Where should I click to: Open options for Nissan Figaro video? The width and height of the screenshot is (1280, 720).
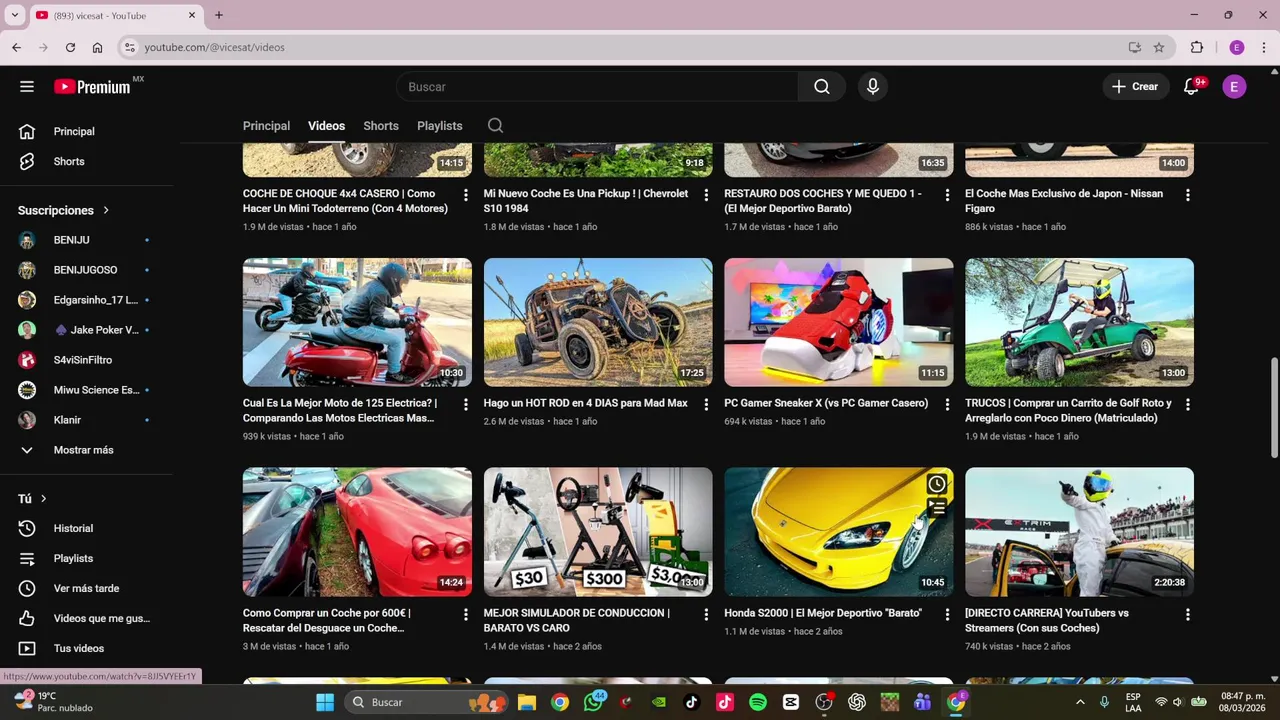1188,195
